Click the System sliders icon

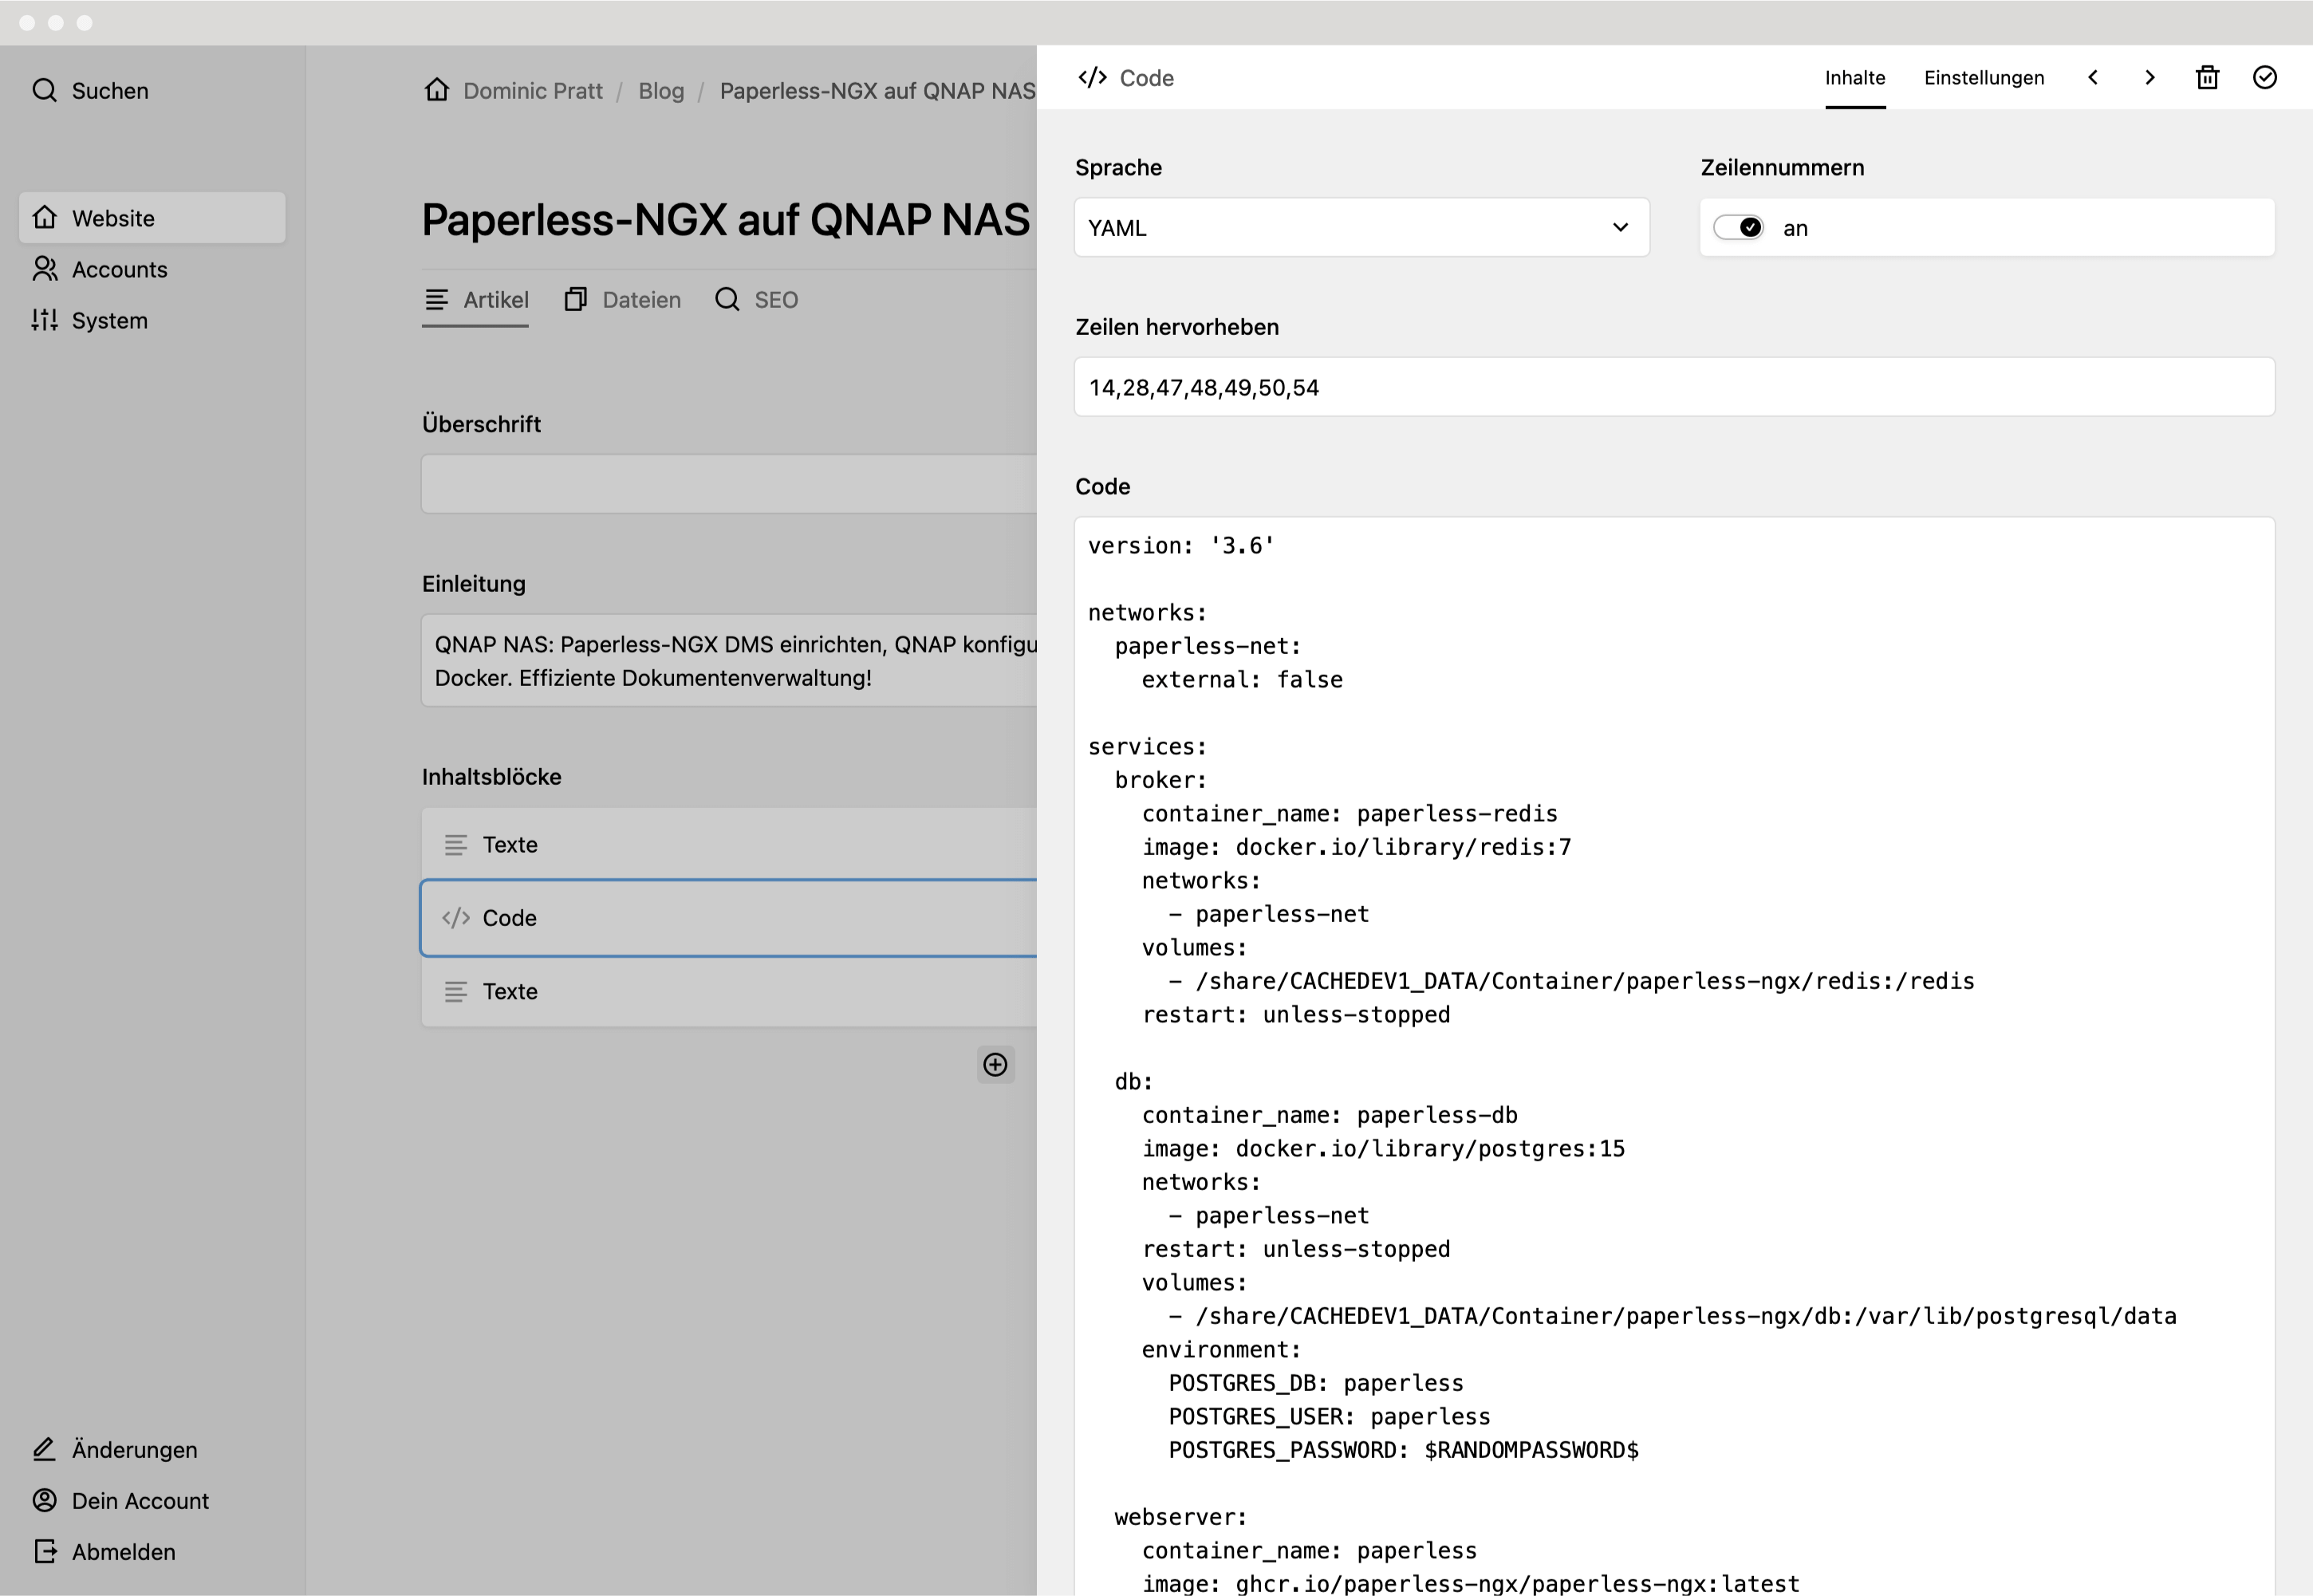point(44,319)
